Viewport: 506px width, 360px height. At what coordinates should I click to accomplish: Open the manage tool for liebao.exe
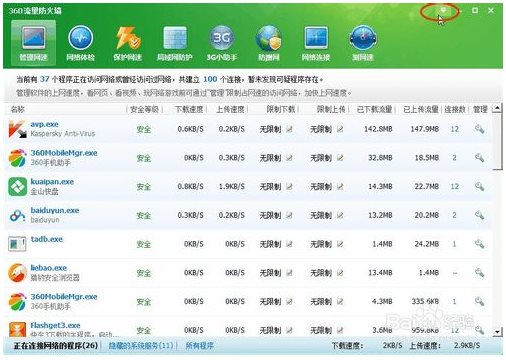[479, 273]
